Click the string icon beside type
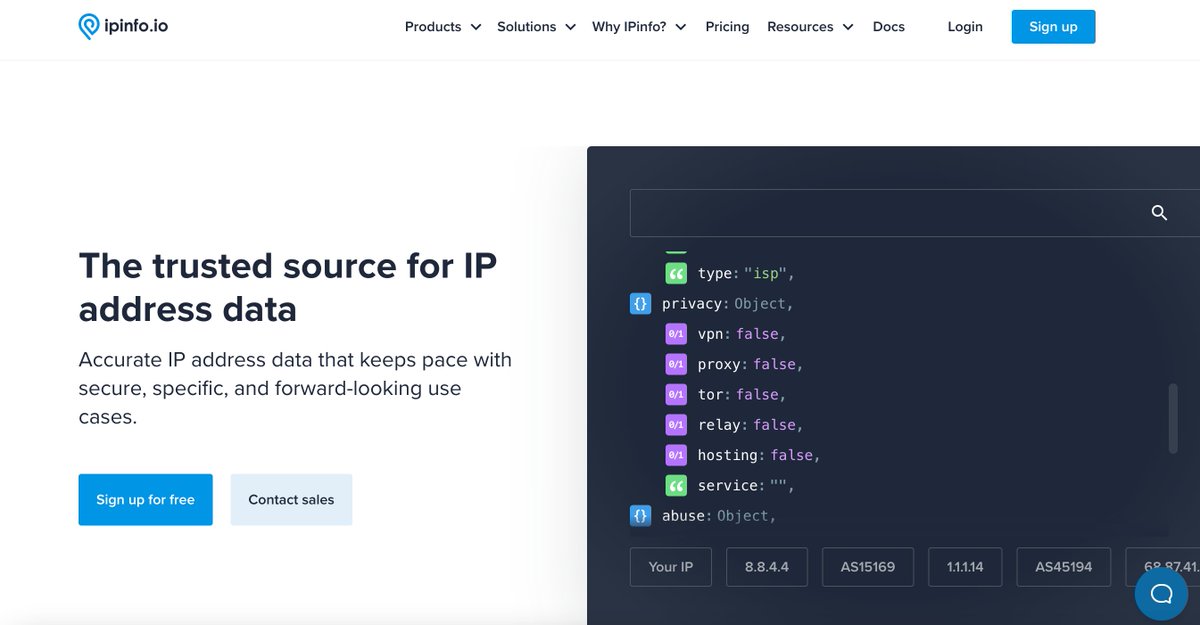 coord(676,273)
